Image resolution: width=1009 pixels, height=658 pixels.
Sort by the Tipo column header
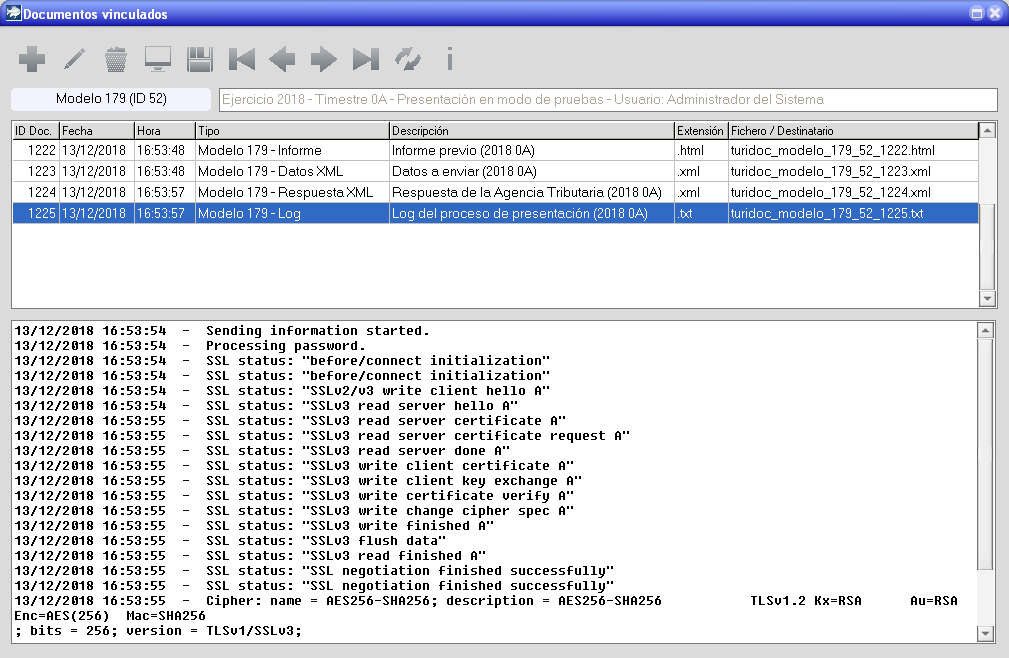tap(291, 131)
